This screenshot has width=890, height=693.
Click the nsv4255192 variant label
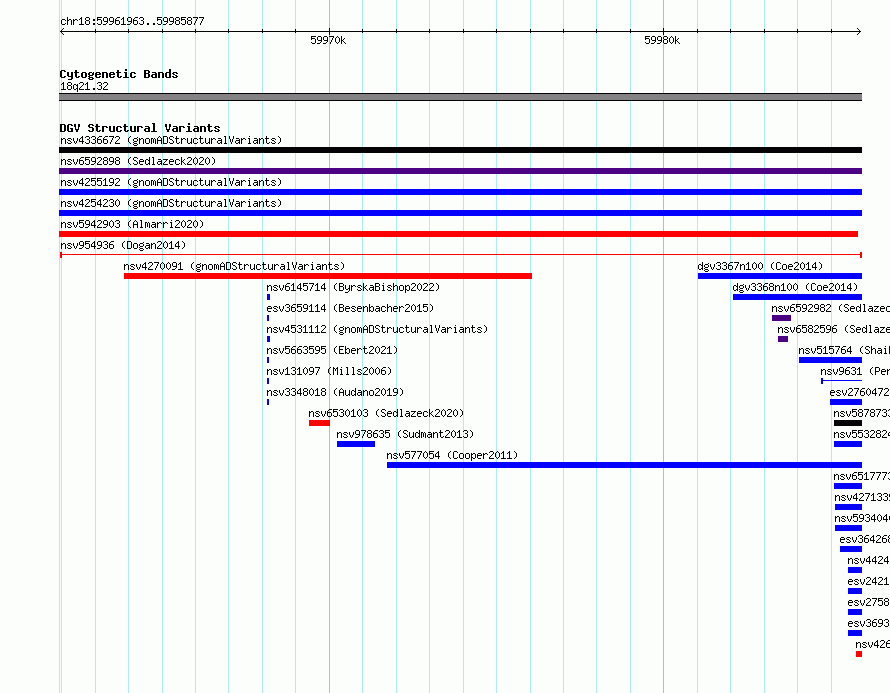click(171, 182)
